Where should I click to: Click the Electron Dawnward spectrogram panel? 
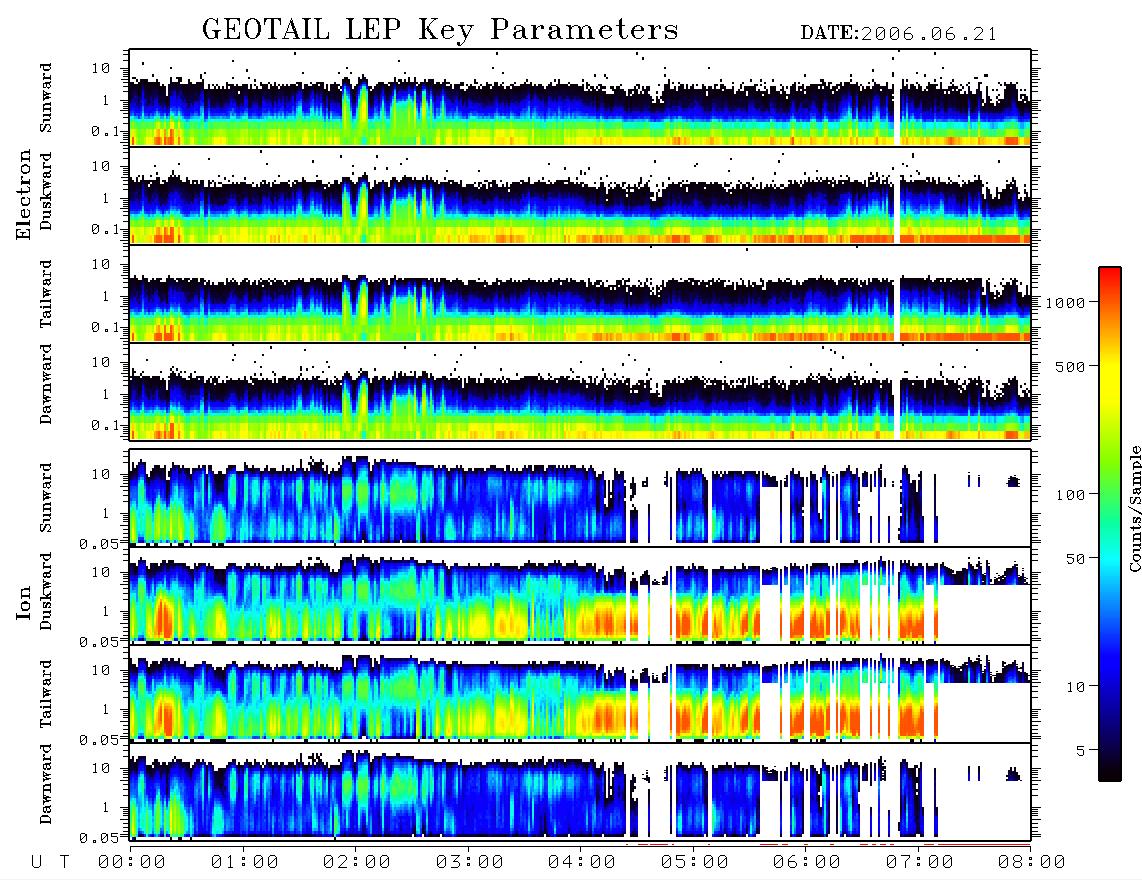tap(580, 391)
